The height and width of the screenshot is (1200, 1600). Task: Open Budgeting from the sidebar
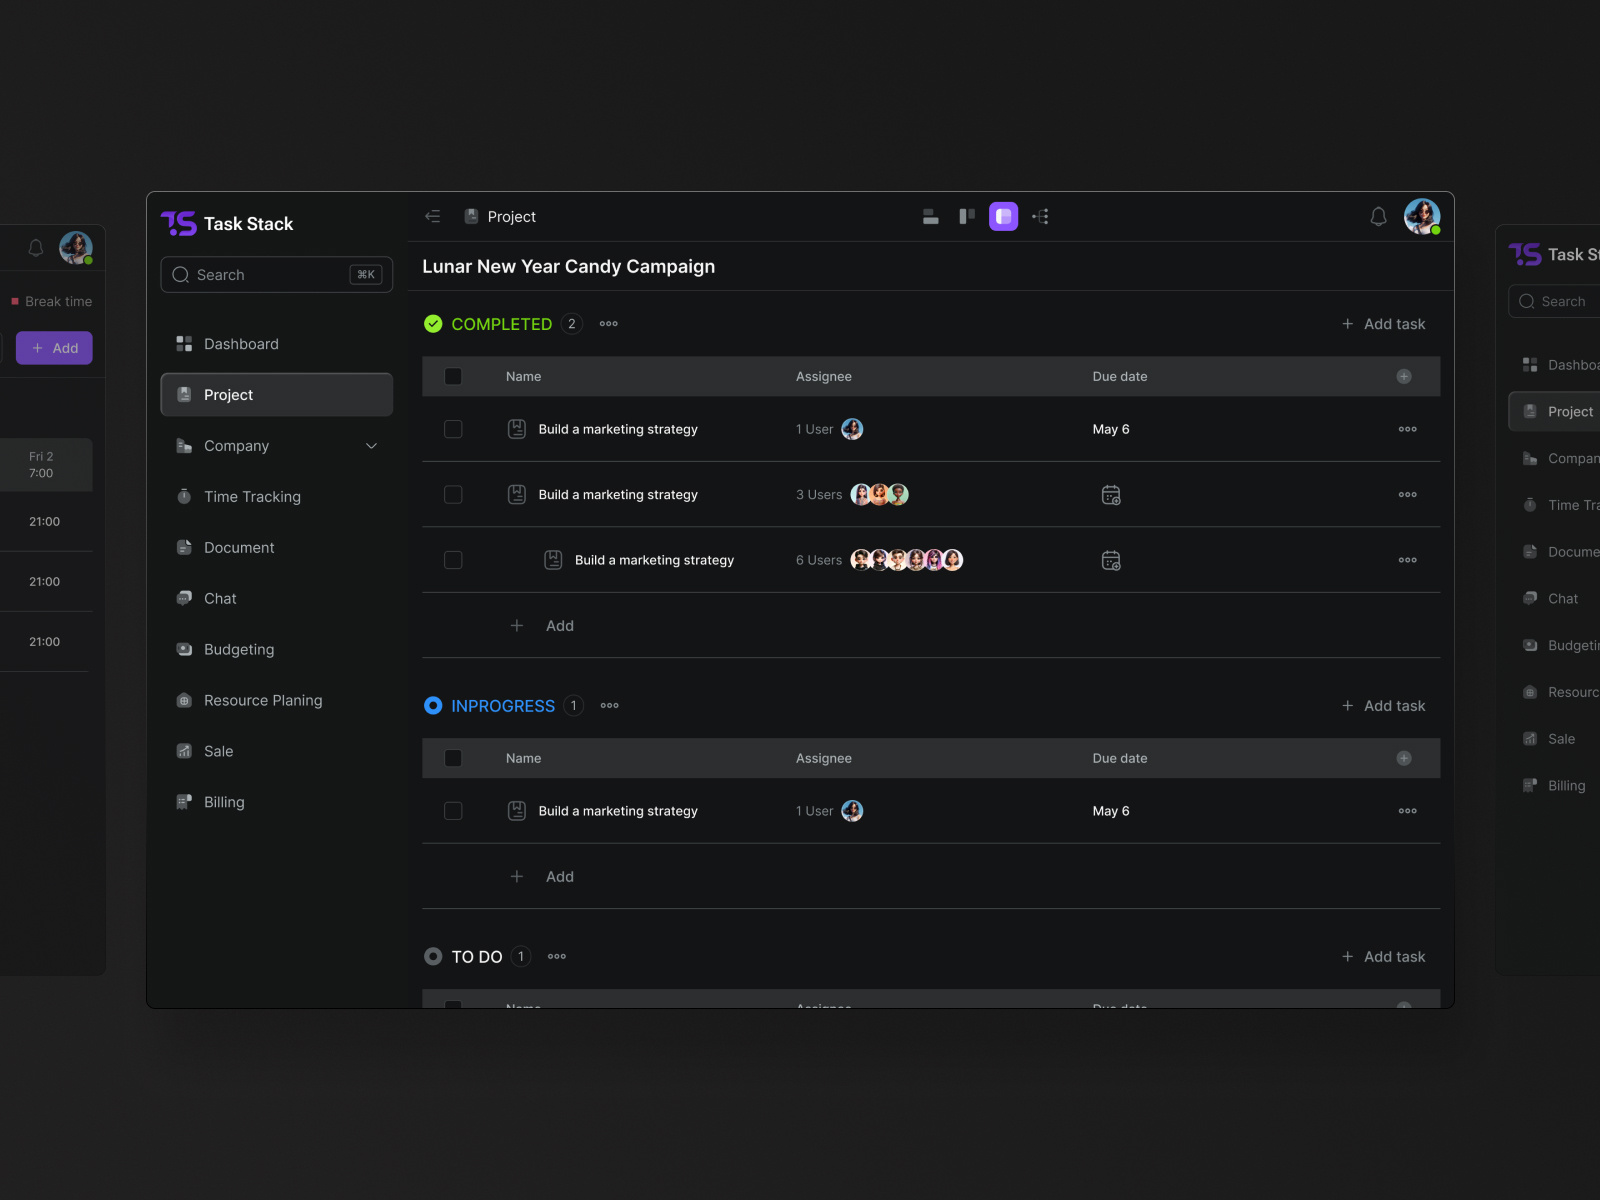238,649
